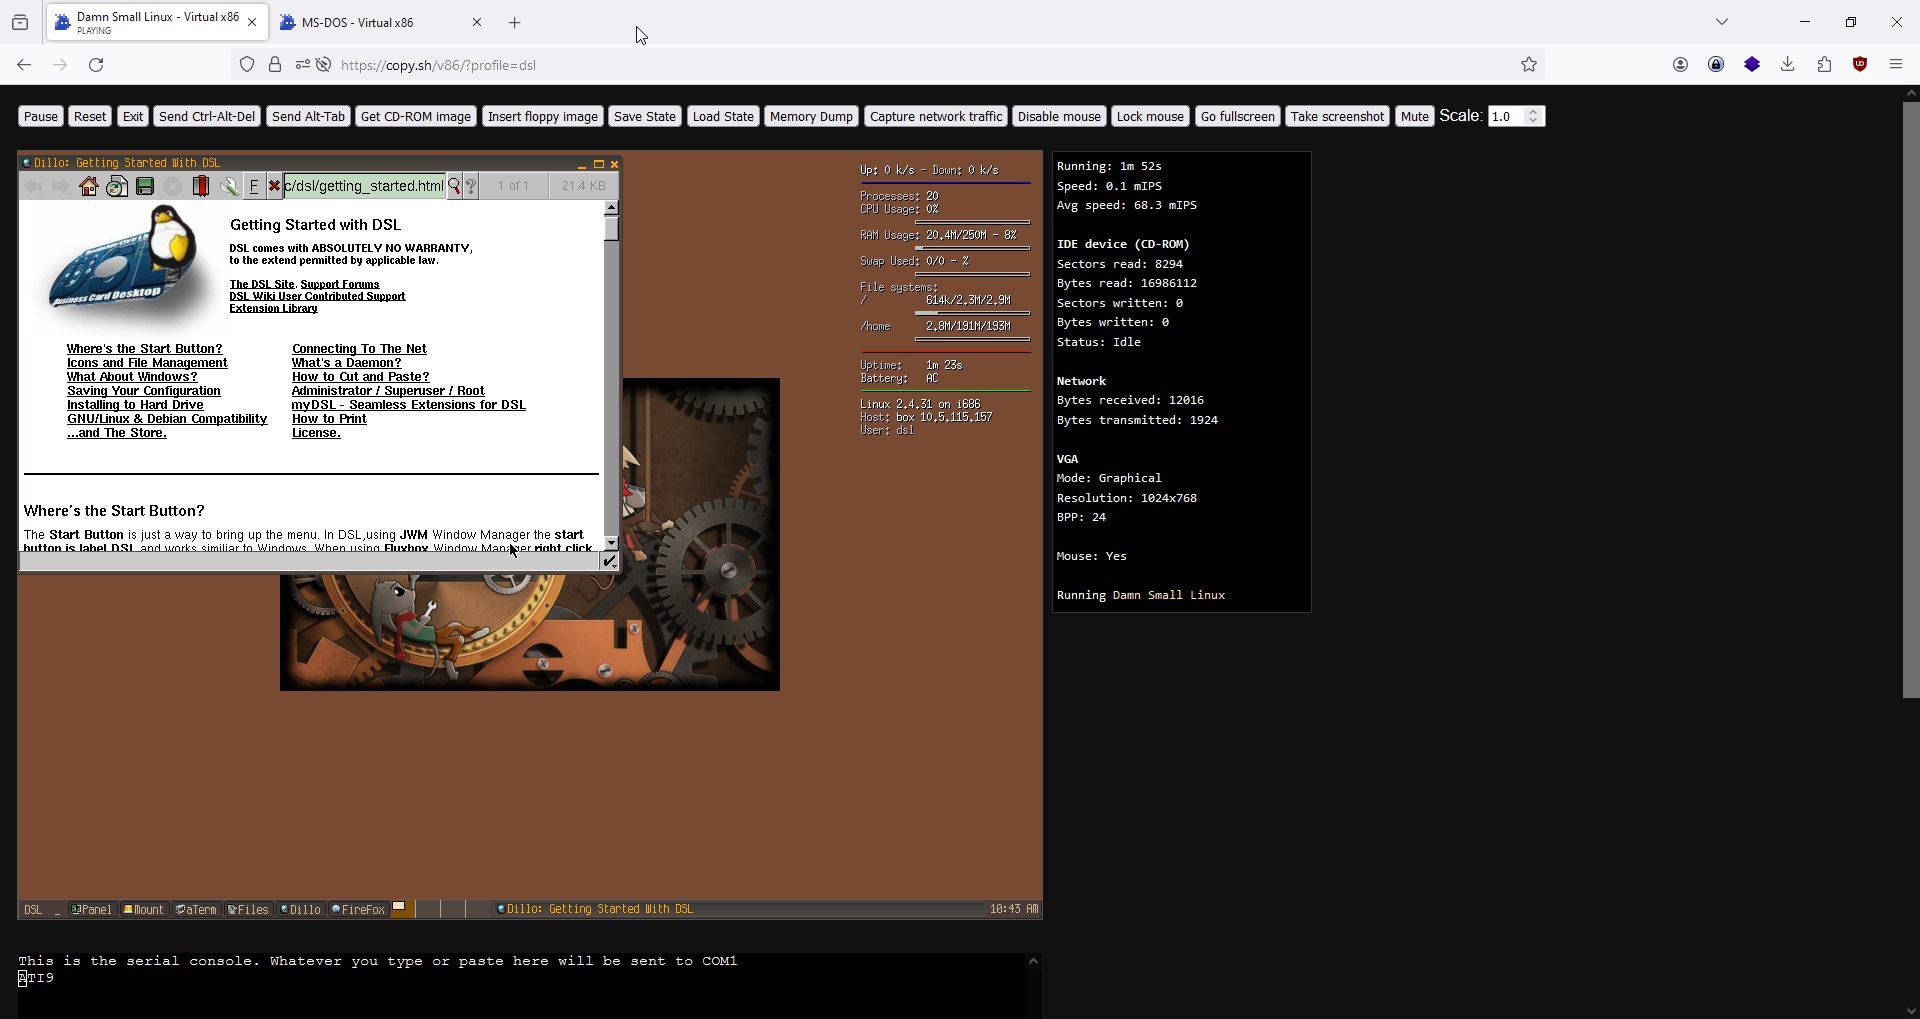Click Send Ctrl-Alt-Del button
Viewport: 1920px width, 1019px height.
207,116
